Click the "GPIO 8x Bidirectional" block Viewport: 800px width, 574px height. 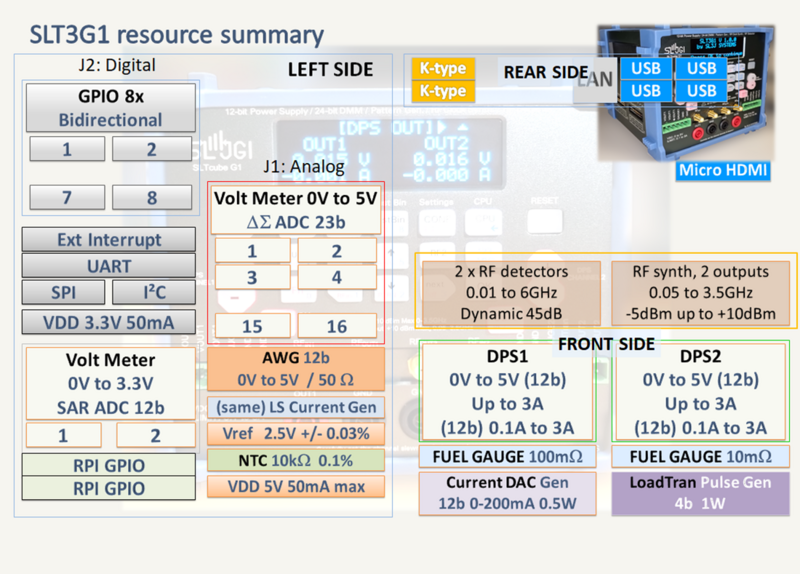point(111,108)
